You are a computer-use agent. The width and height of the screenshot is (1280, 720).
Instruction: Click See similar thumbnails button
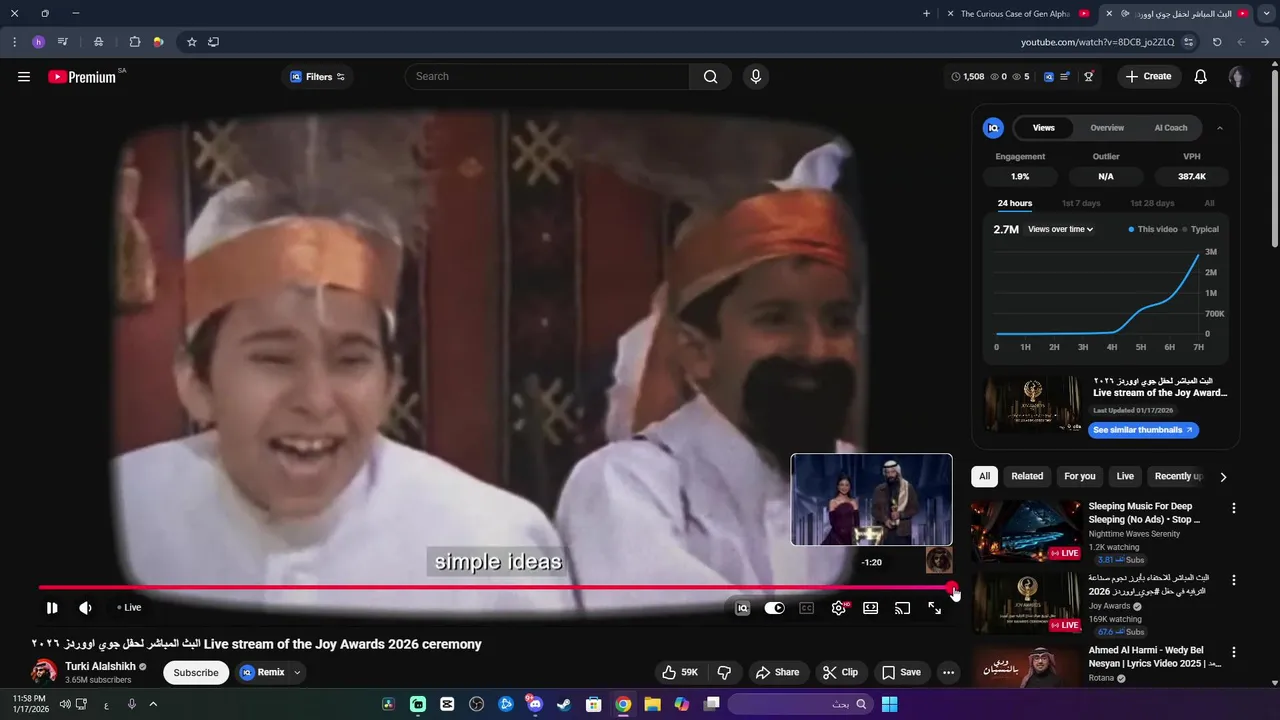point(1143,430)
